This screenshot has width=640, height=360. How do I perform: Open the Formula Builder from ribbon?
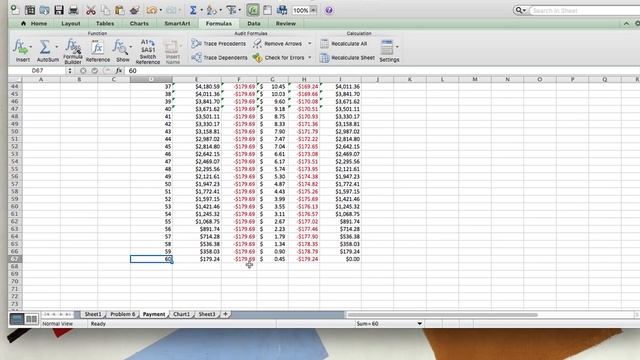click(73, 51)
